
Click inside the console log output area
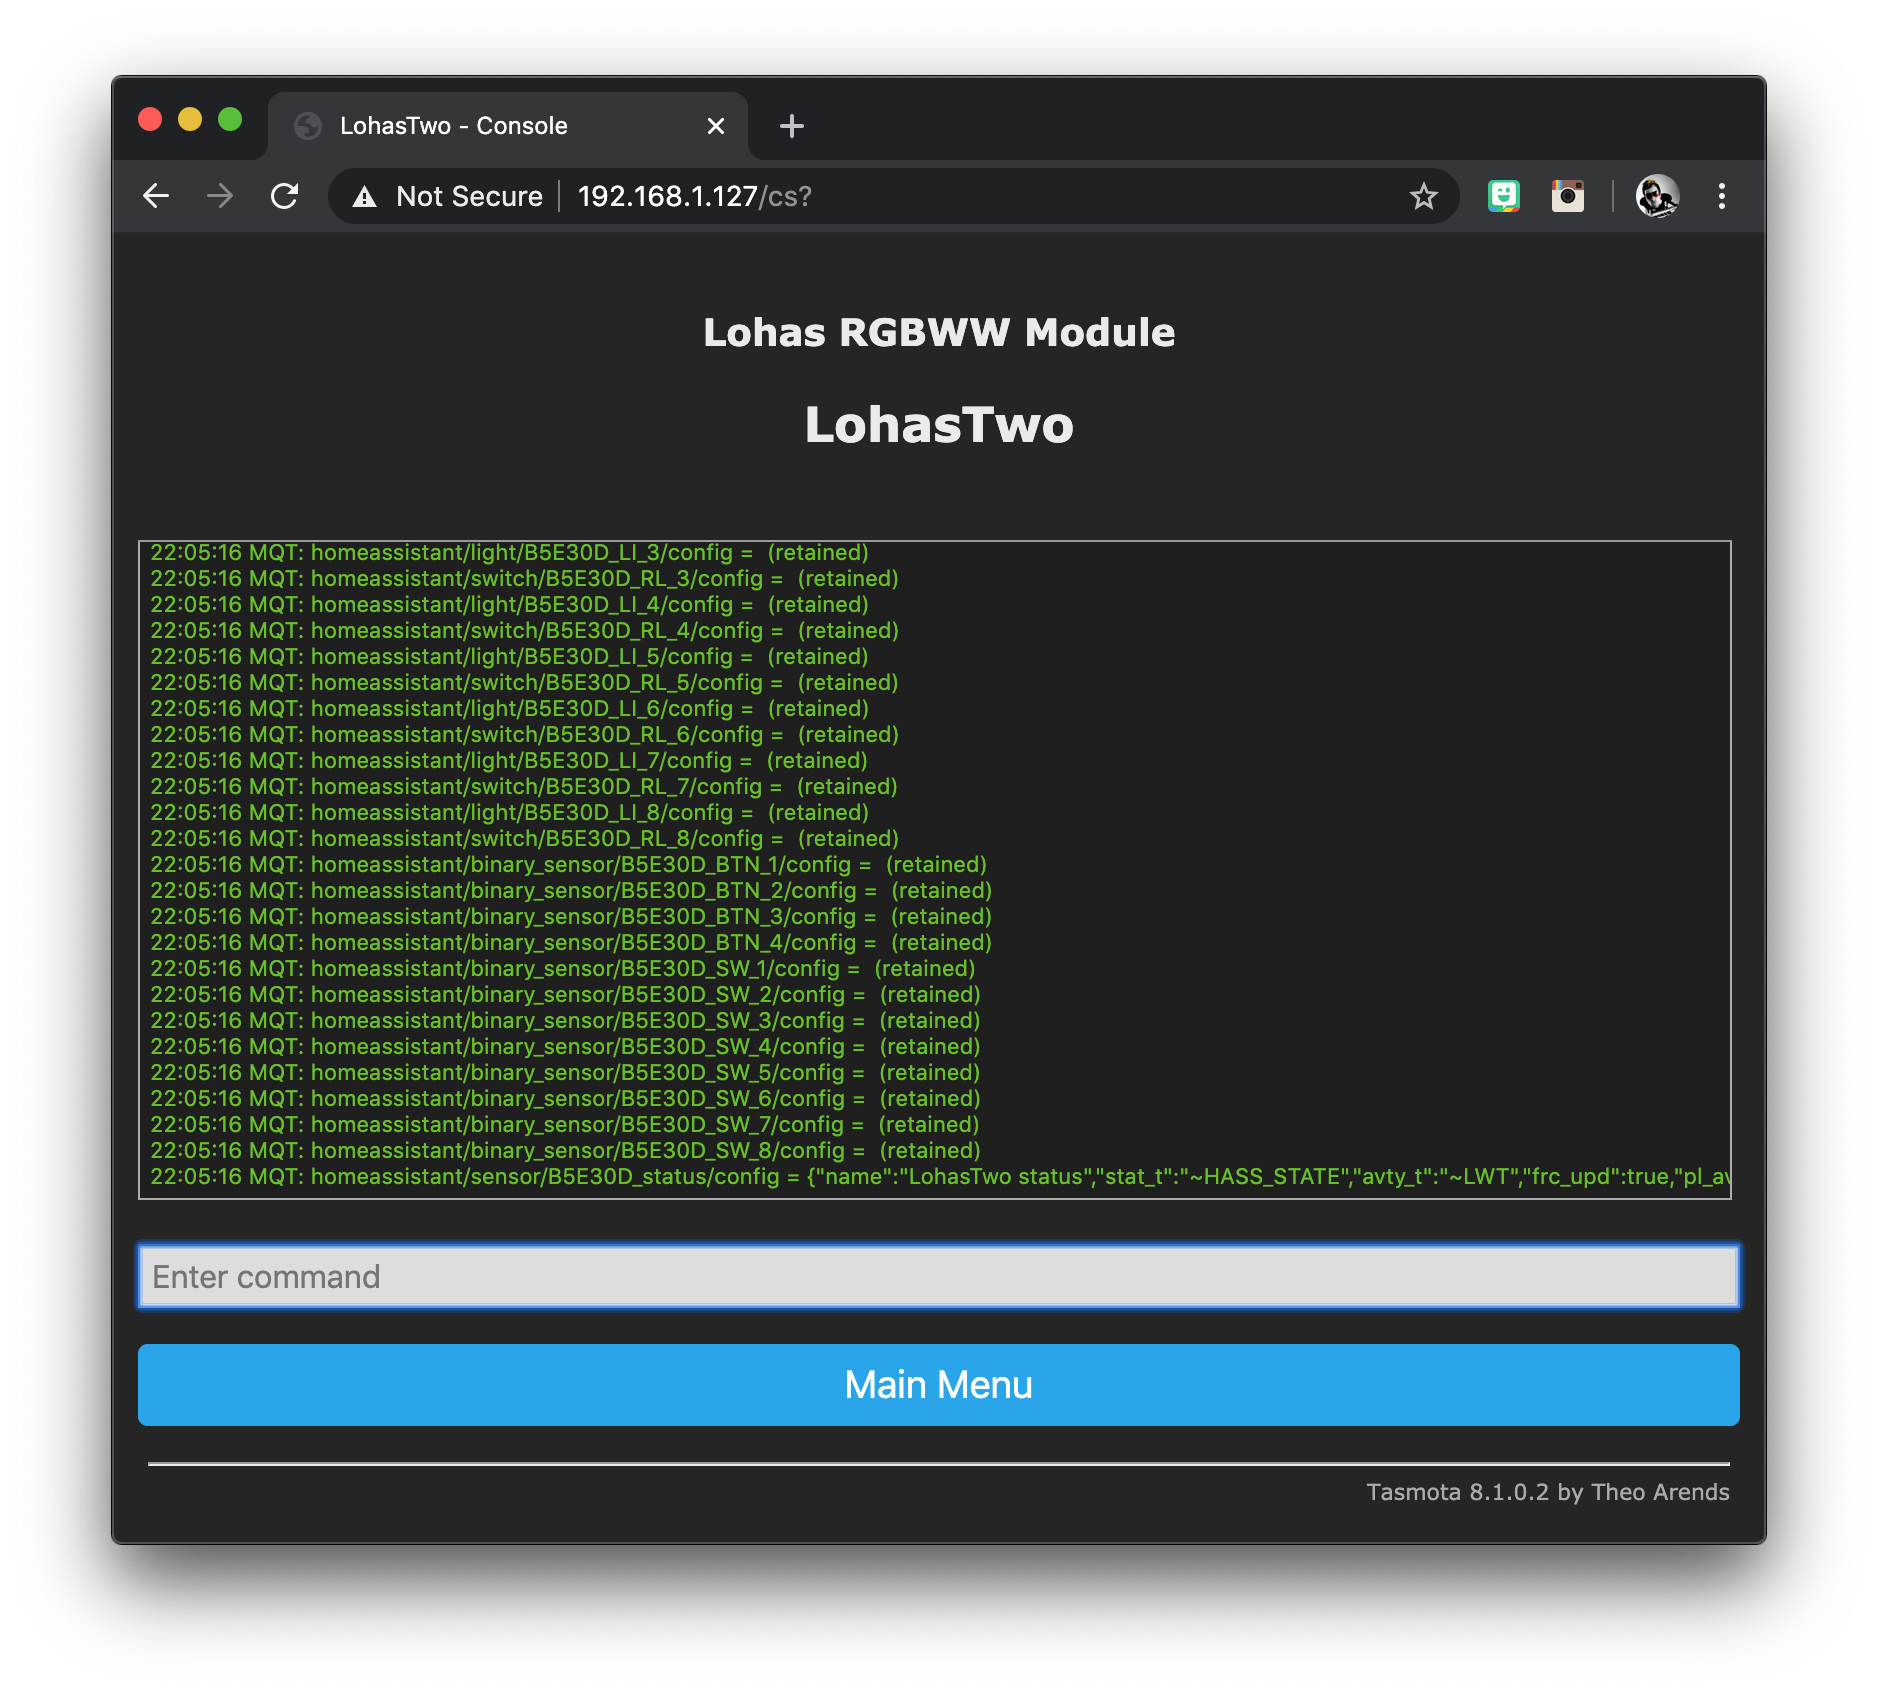click(x=1300, y=800)
